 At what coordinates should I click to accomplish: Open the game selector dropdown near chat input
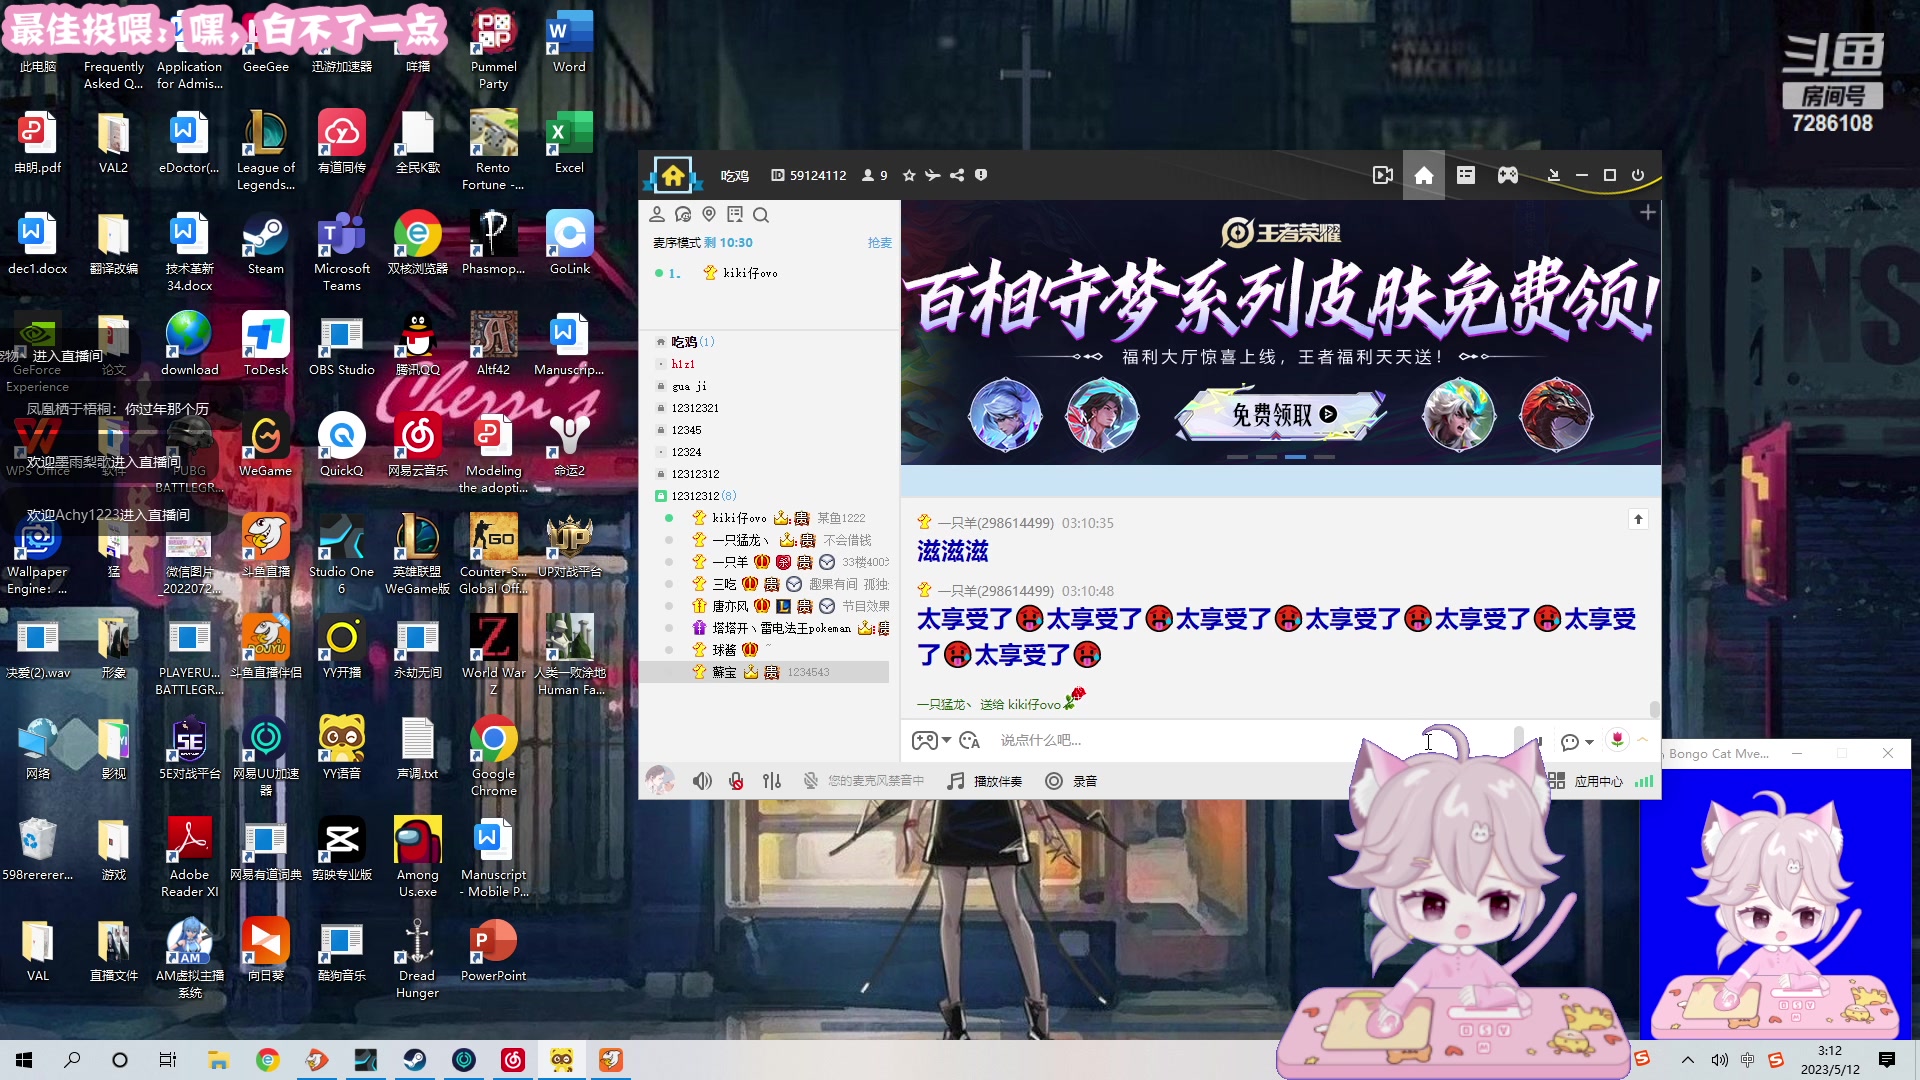click(x=931, y=740)
